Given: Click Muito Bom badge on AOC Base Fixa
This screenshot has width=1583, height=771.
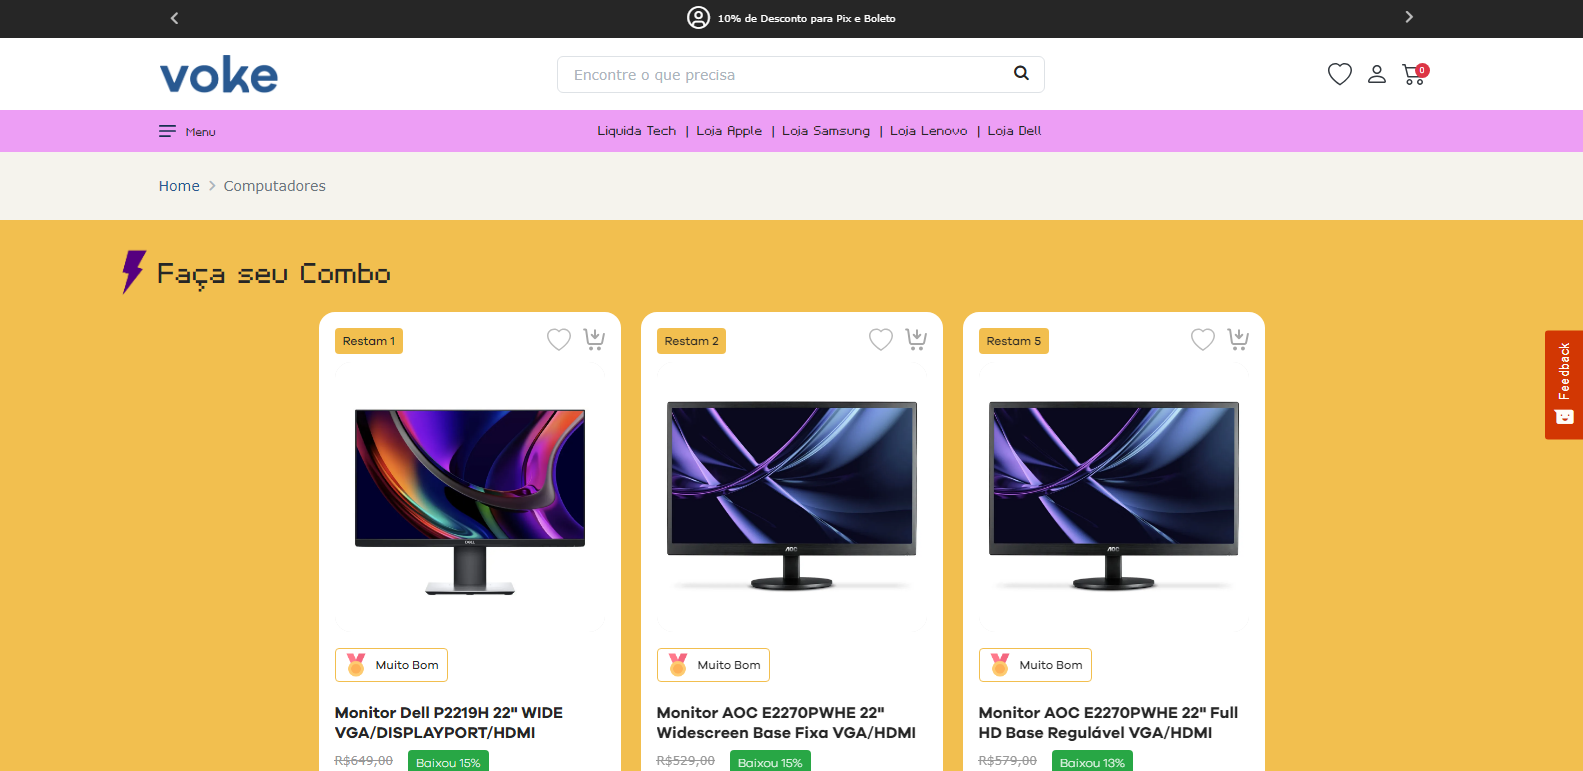Looking at the screenshot, I should (713, 665).
